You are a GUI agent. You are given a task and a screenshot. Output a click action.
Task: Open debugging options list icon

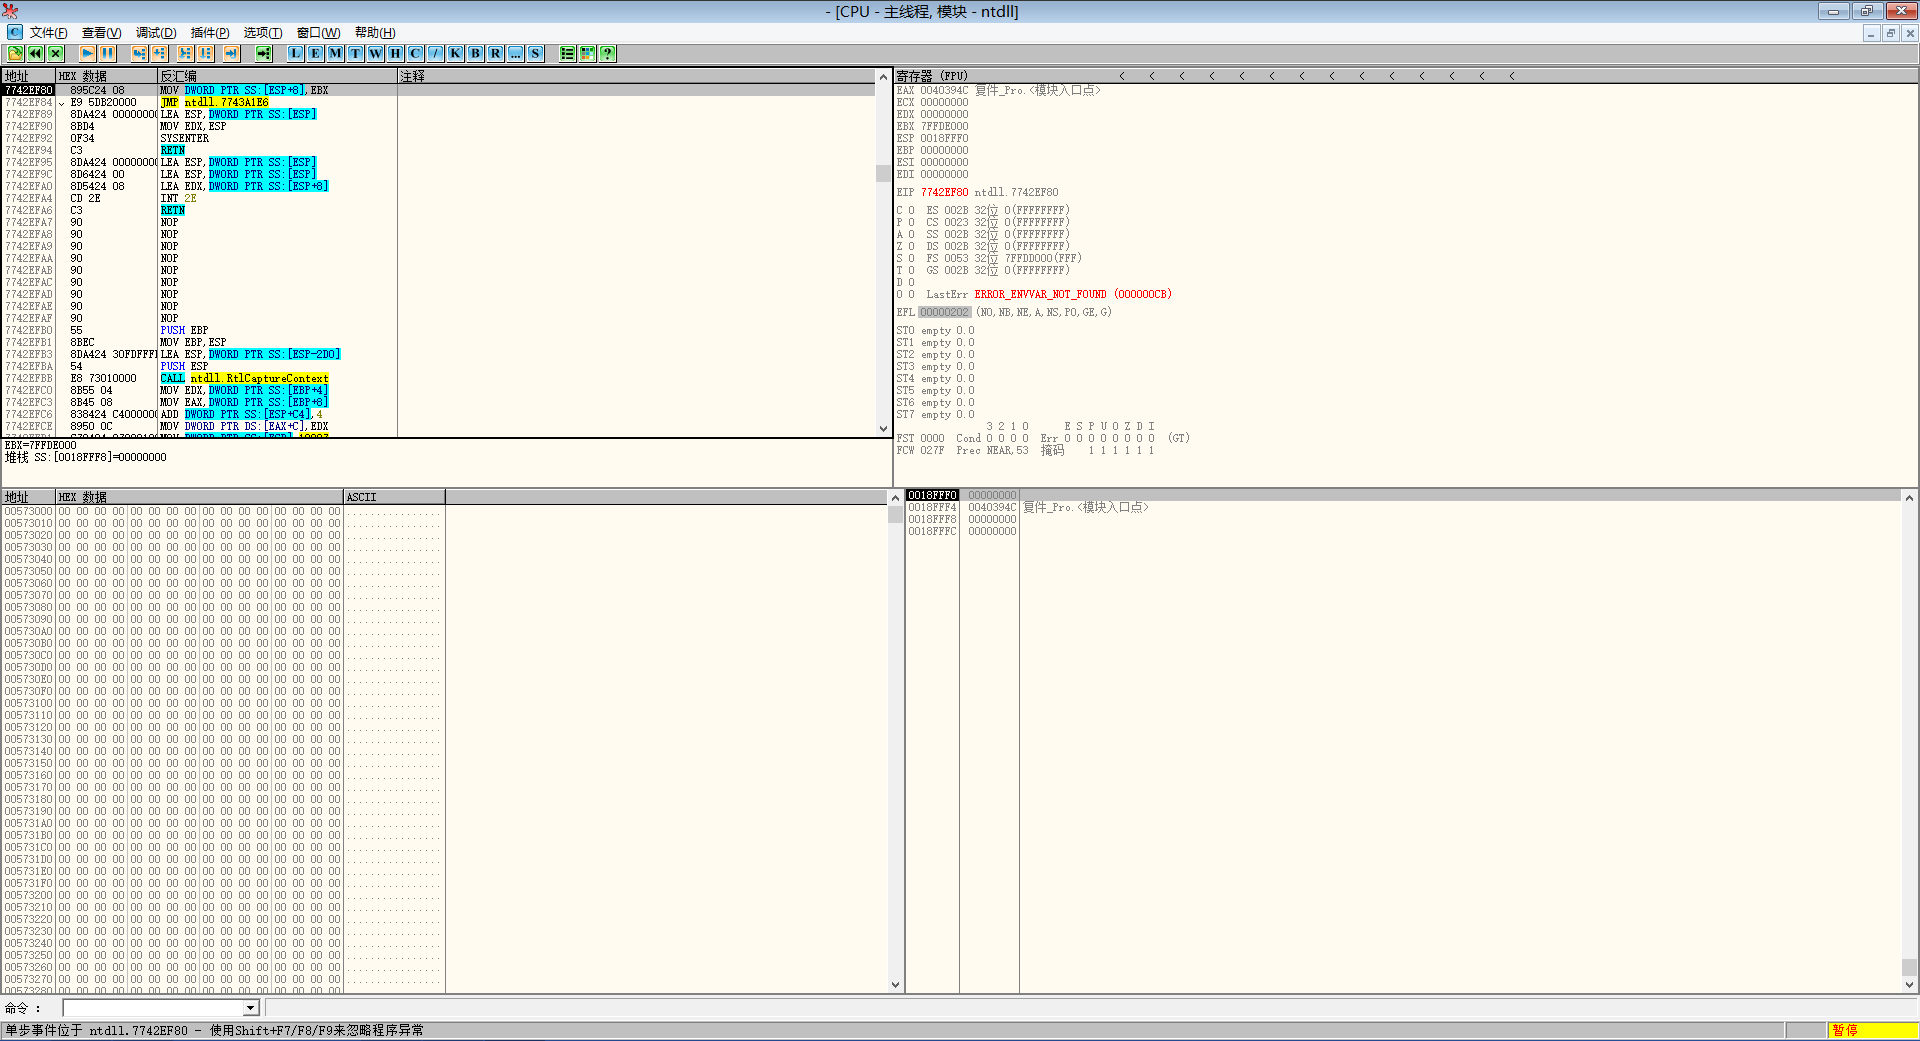click(567, 54)
